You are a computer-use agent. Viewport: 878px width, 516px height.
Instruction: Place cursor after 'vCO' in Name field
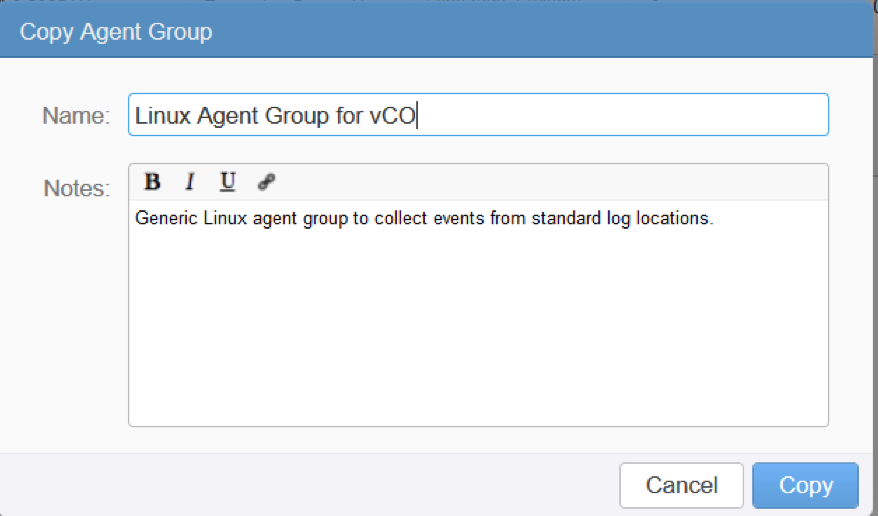click(417, 116)
